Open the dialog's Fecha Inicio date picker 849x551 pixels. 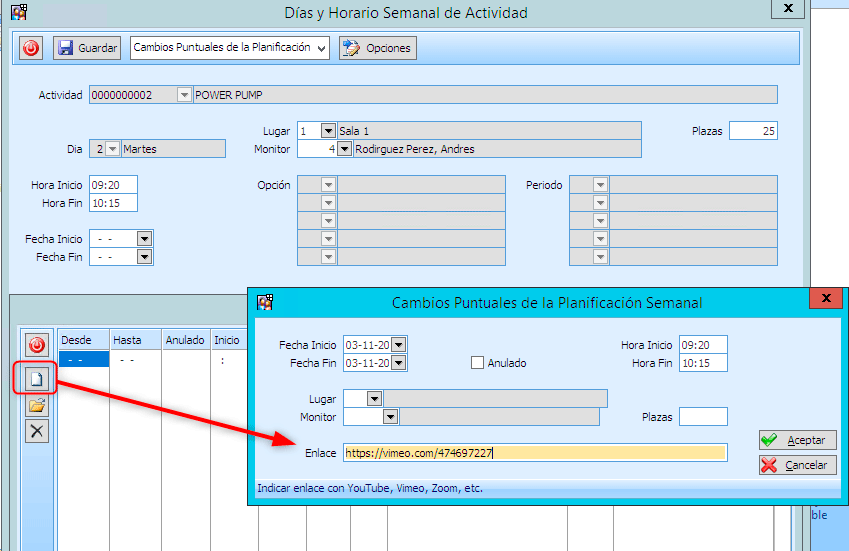399,345
